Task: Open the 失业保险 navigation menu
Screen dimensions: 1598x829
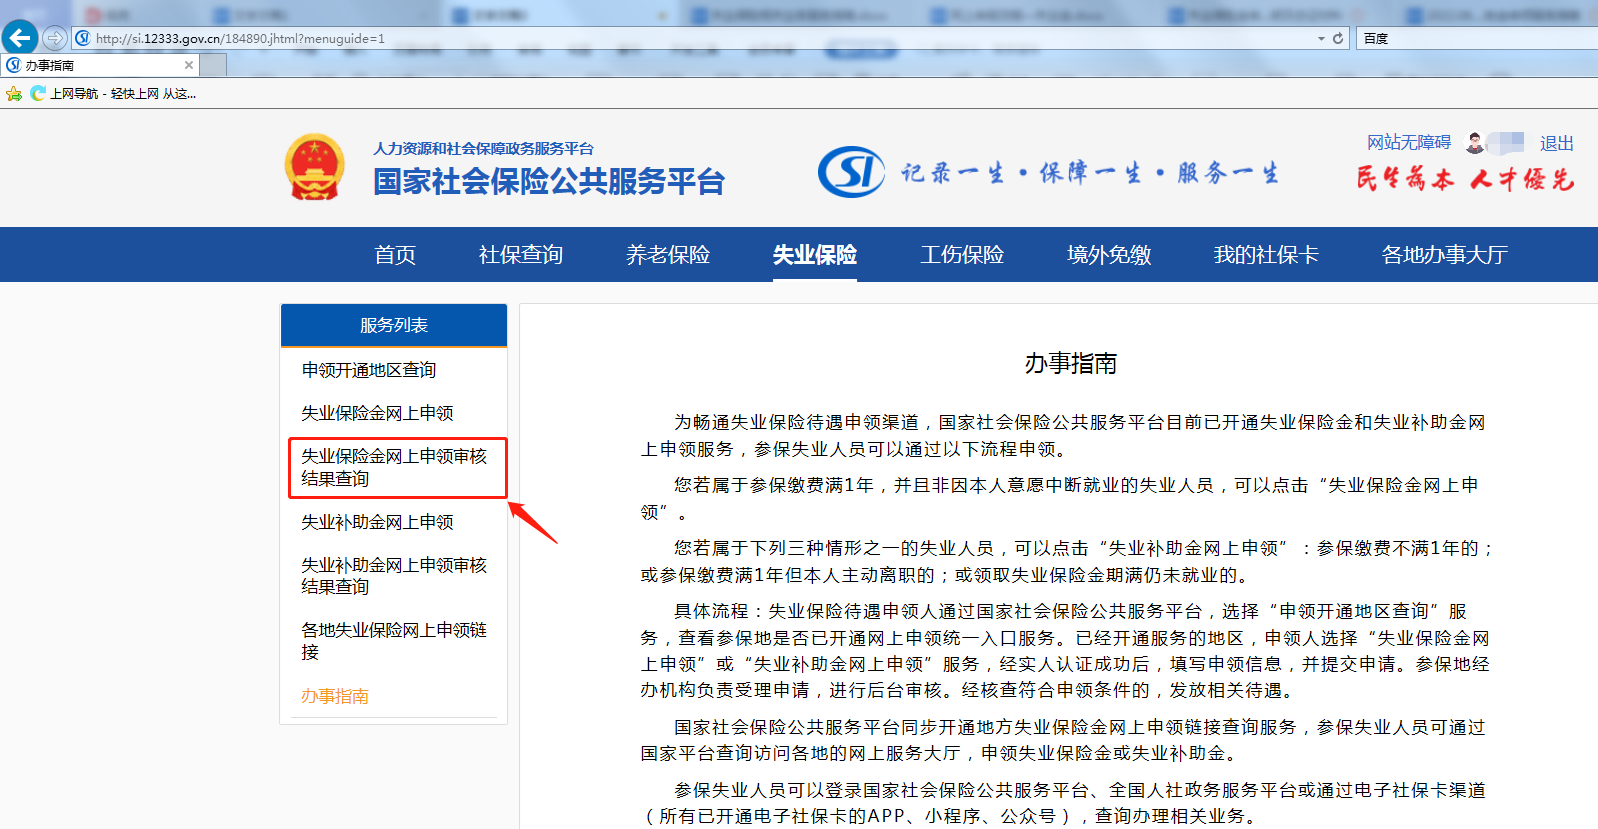Action: click(x=814, y=255)
